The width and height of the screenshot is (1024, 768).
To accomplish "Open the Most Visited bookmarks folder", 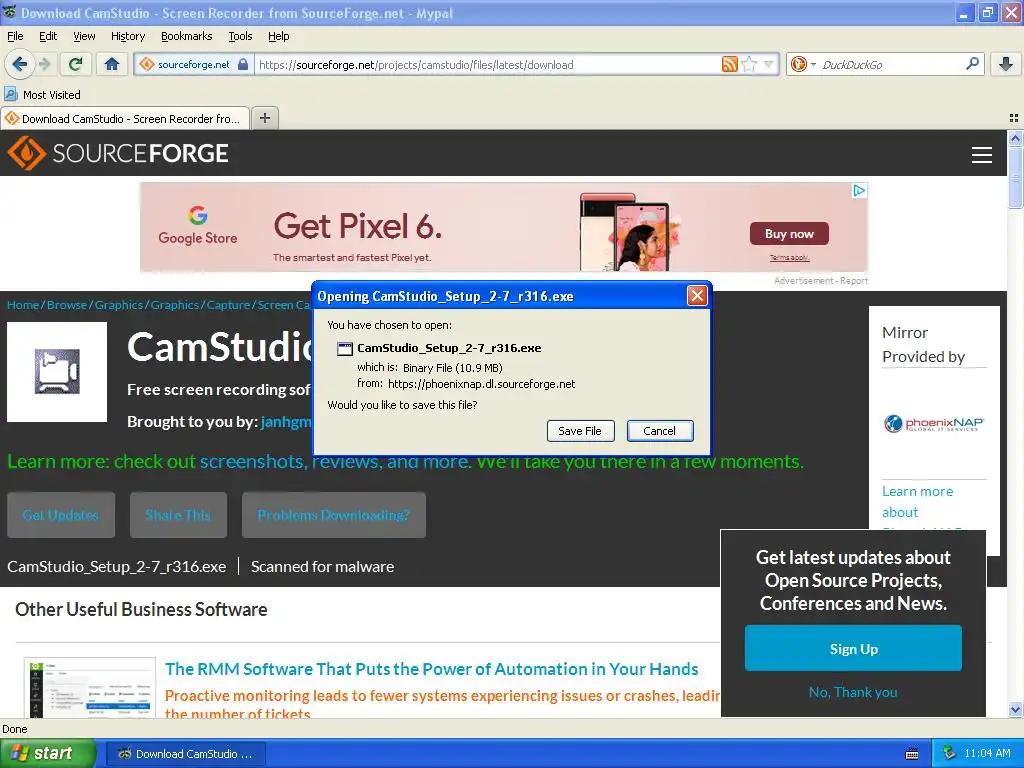I will (x=42, y=95).
